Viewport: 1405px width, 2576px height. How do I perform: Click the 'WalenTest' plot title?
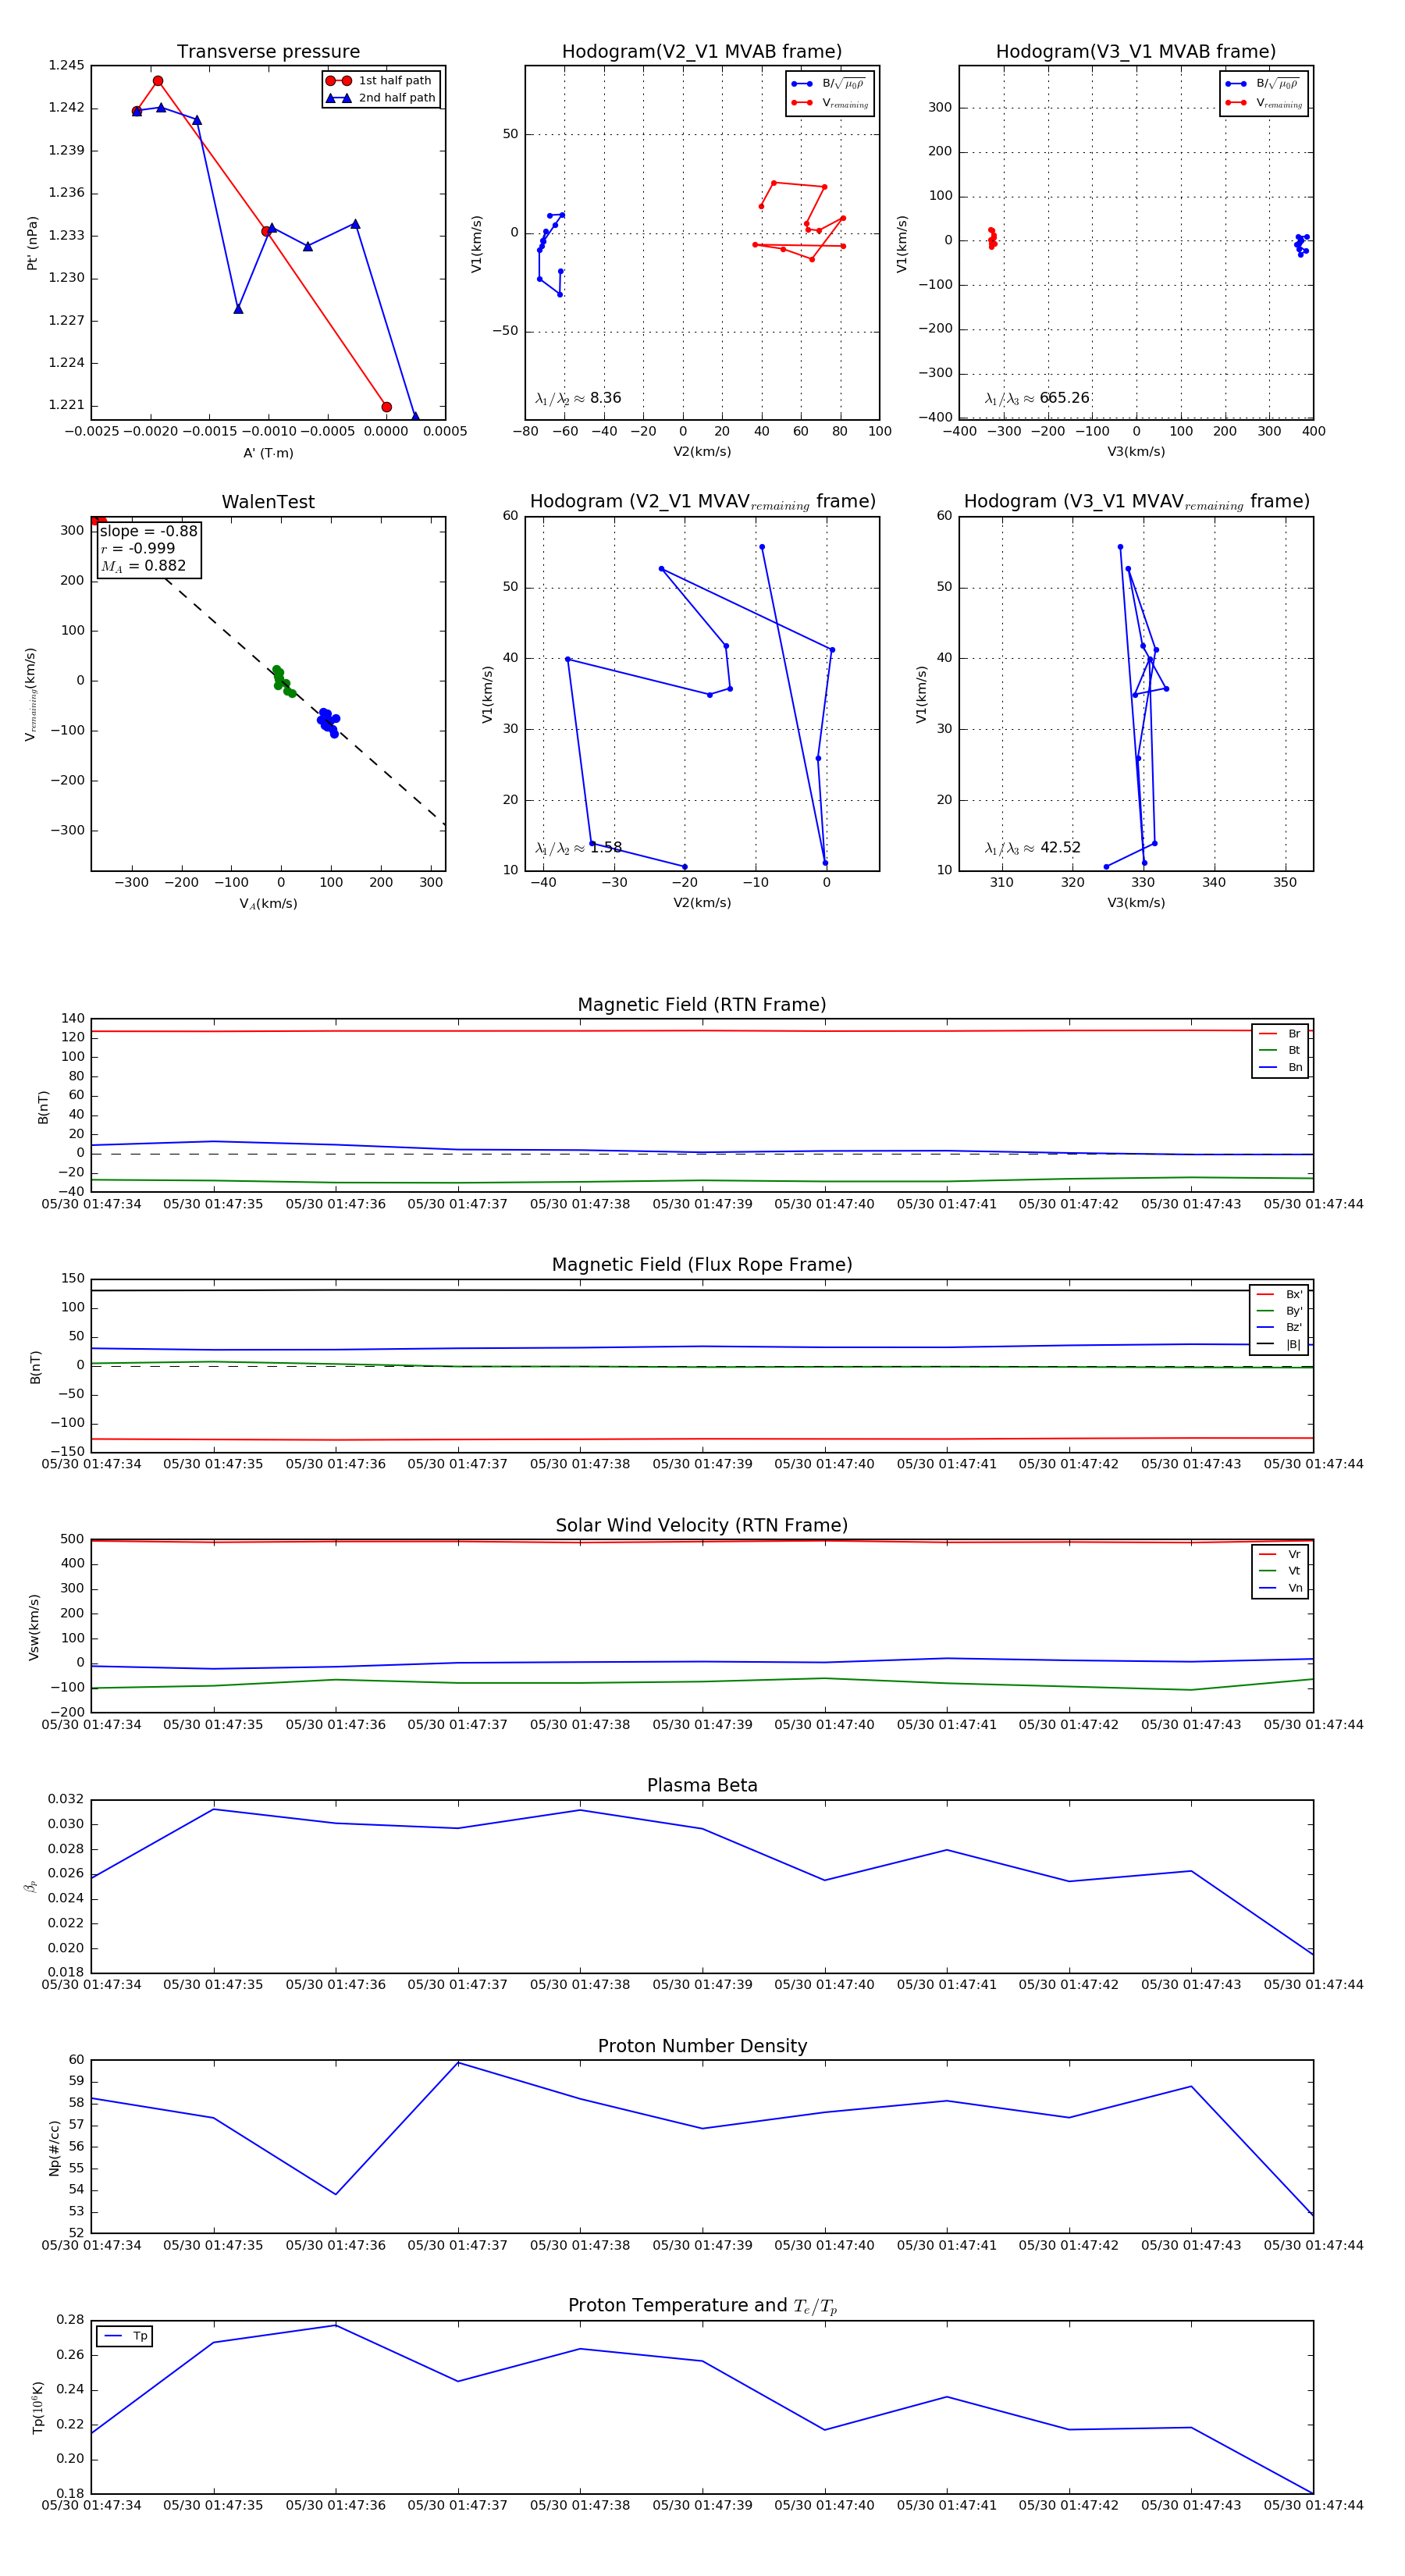[x=268, y=502]
